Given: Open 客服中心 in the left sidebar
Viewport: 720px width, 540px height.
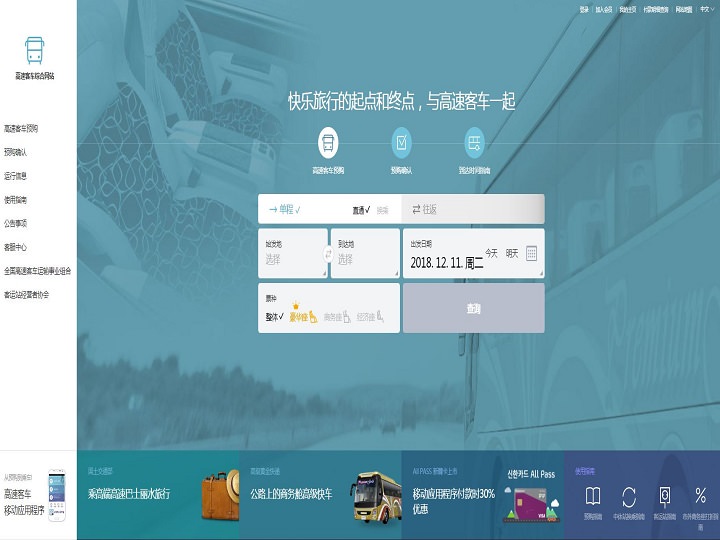Looking at the screenshot, I should [15, 248].
